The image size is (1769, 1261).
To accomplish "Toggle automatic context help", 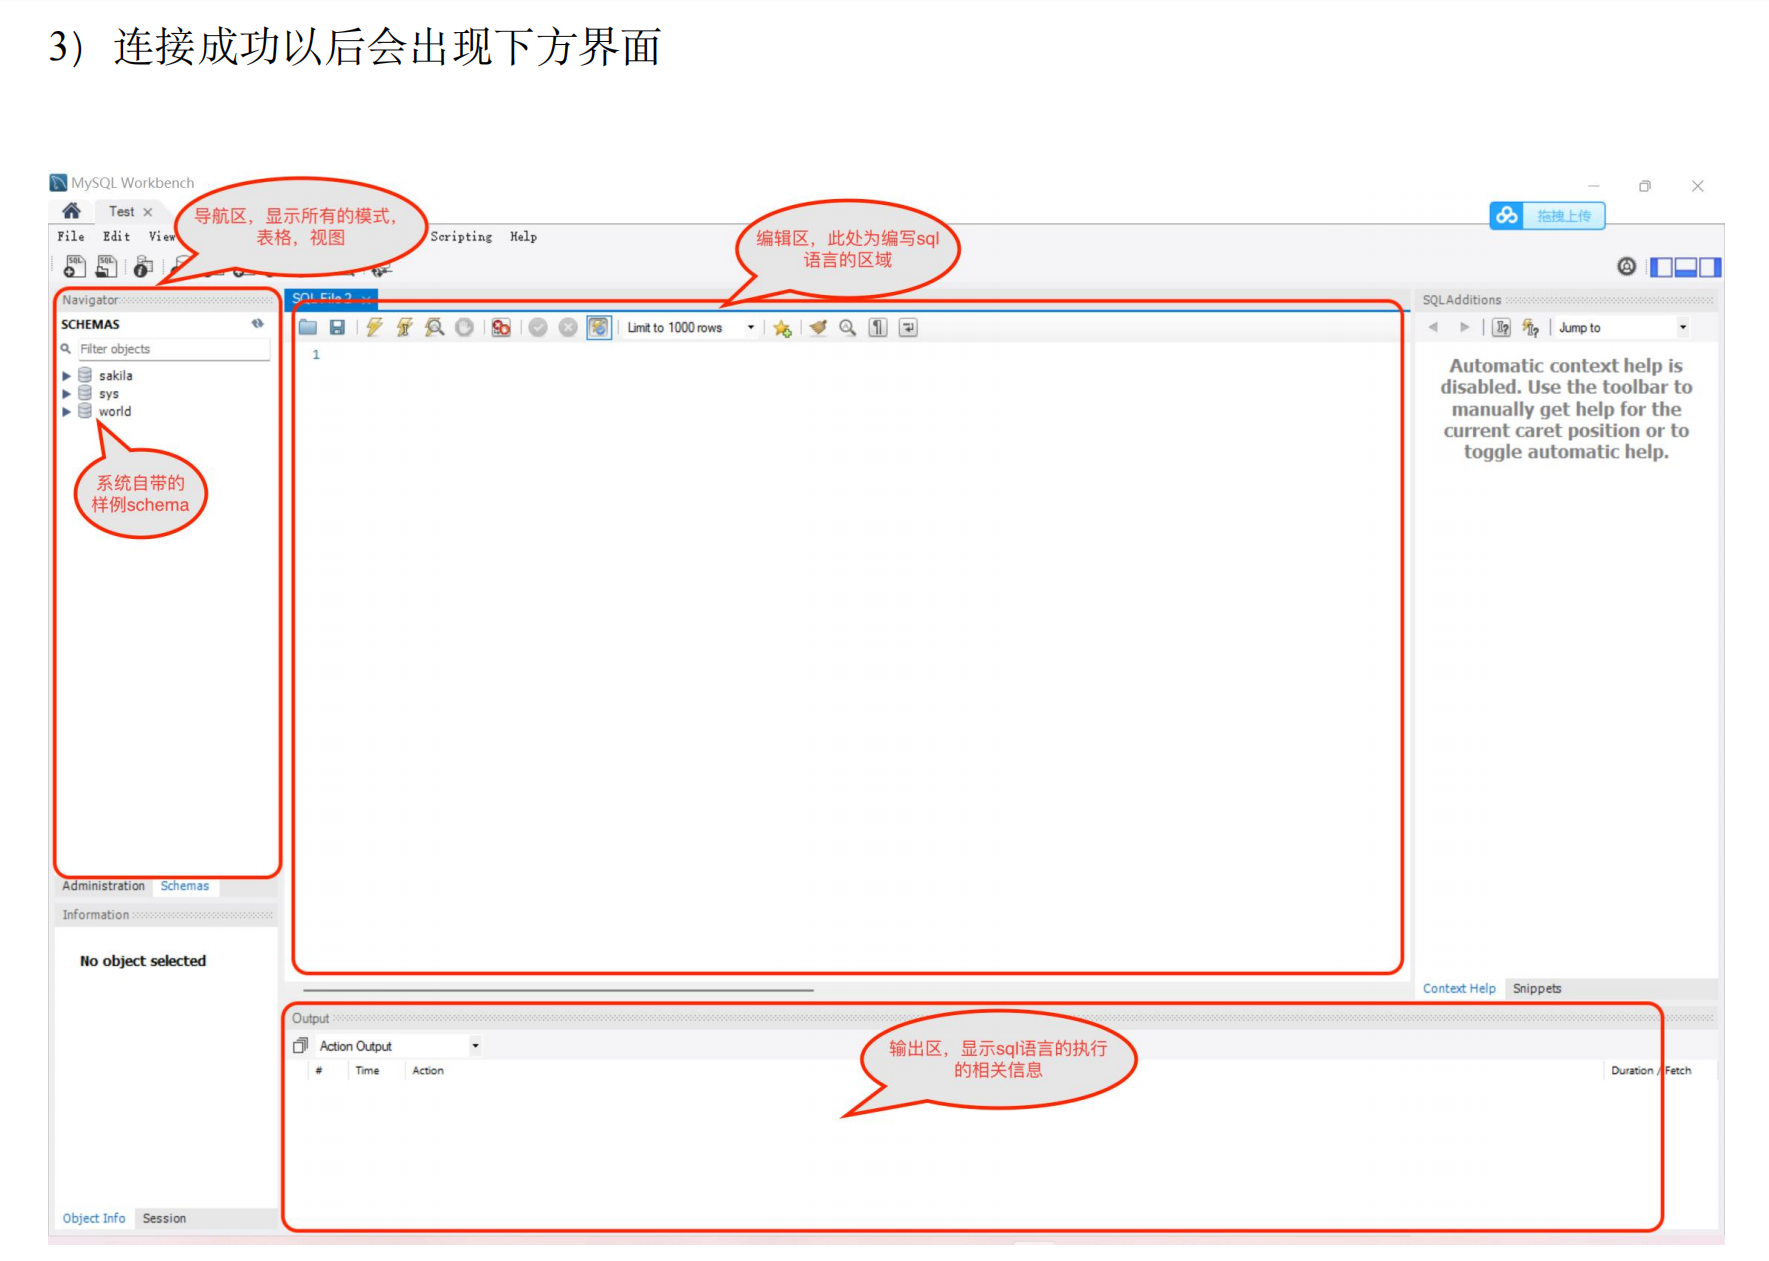I will [1531, 327].
